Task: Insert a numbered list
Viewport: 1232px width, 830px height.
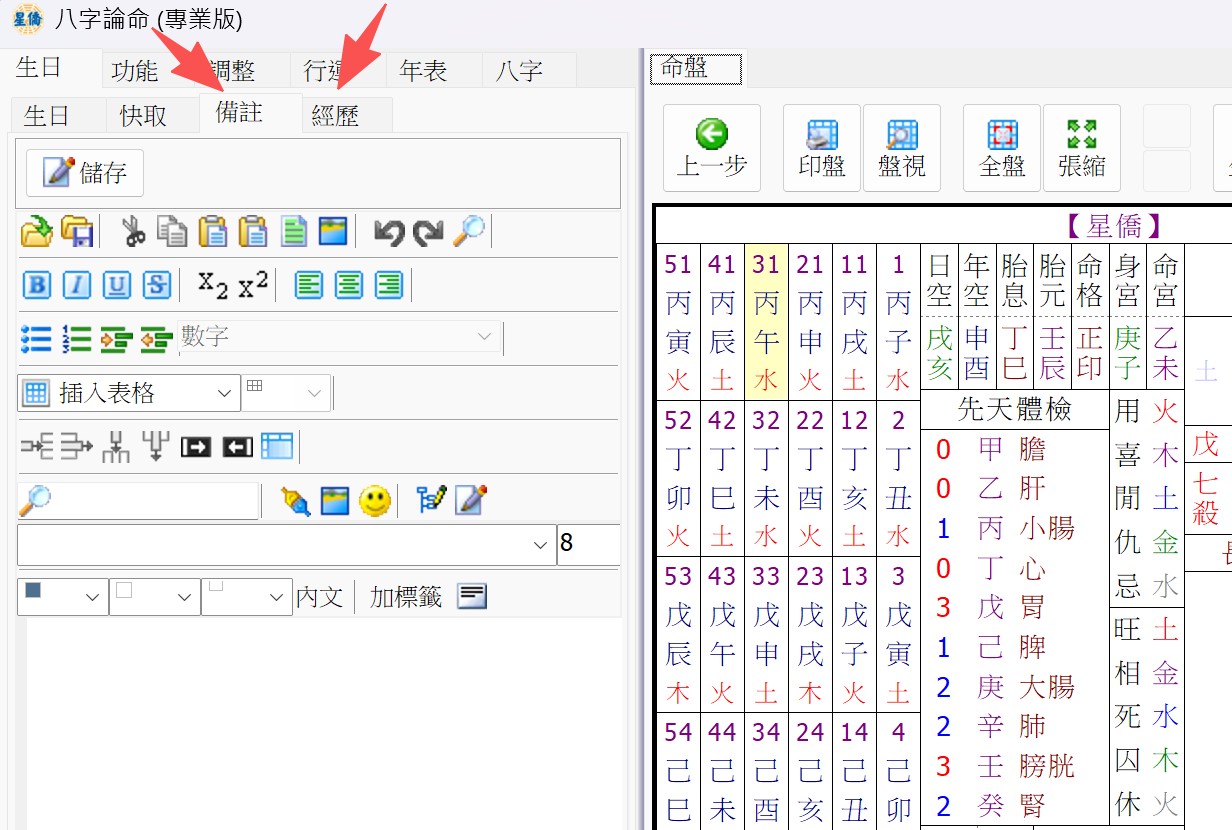Action: coord(76,338)
